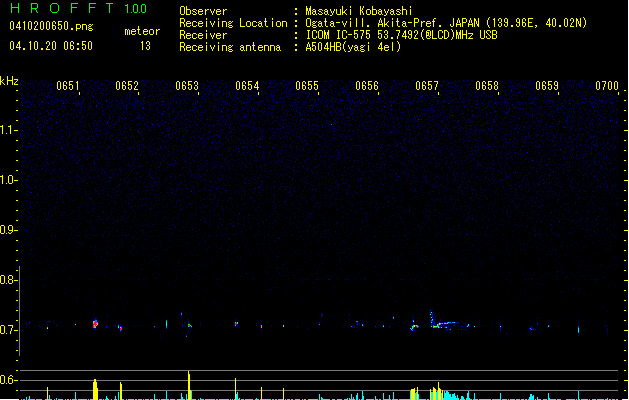Click the 0654 time marker

click(247, 86)
